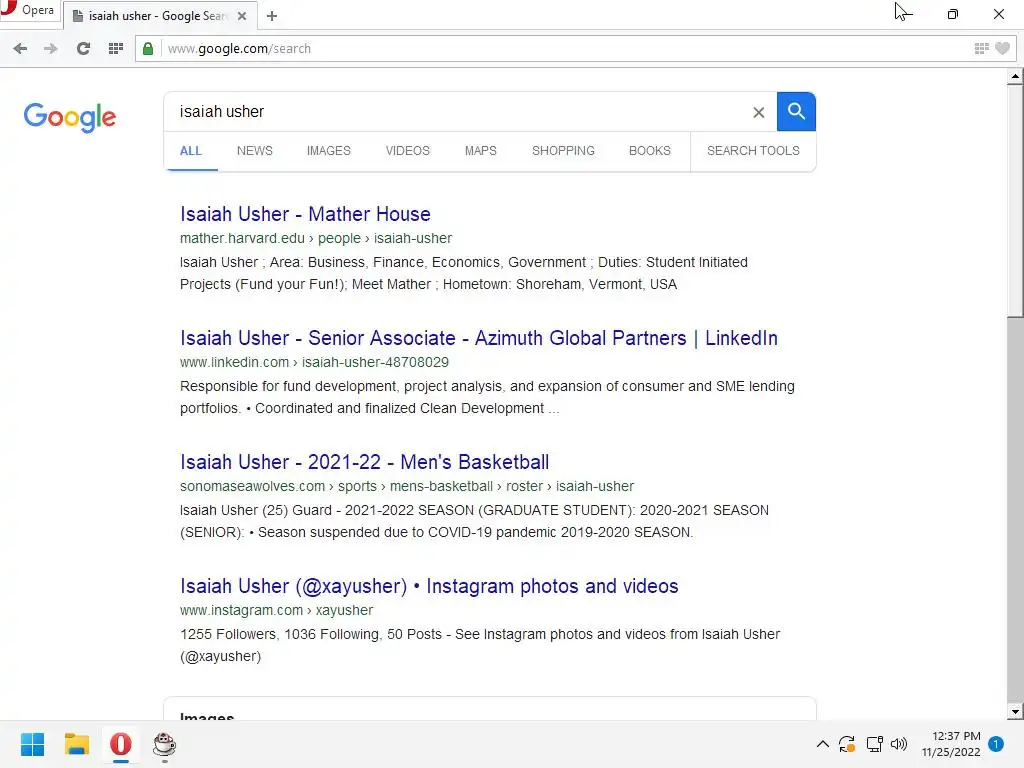
Task: Open the Speed Dial grid icon
Action: (116, 48)
